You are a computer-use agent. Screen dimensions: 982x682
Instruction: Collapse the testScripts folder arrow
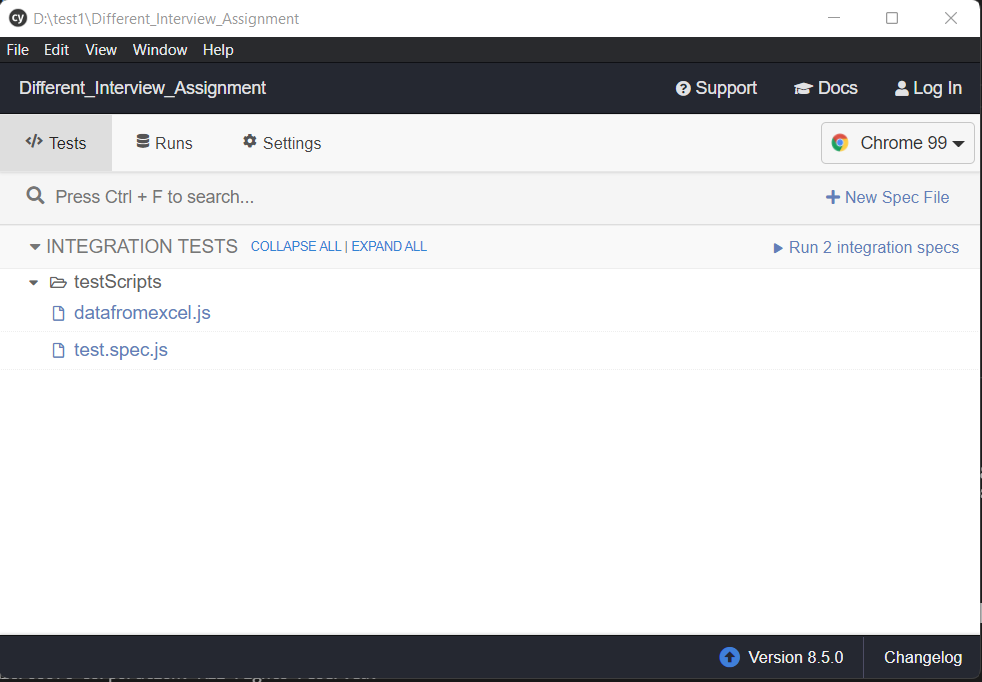34,282
